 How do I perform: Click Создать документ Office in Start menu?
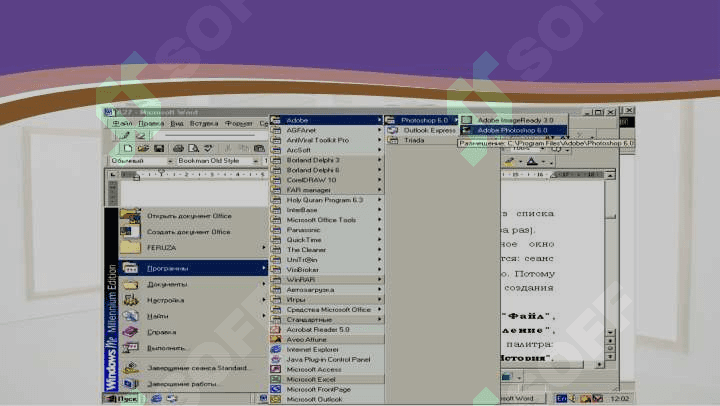(x=193, y=232)
